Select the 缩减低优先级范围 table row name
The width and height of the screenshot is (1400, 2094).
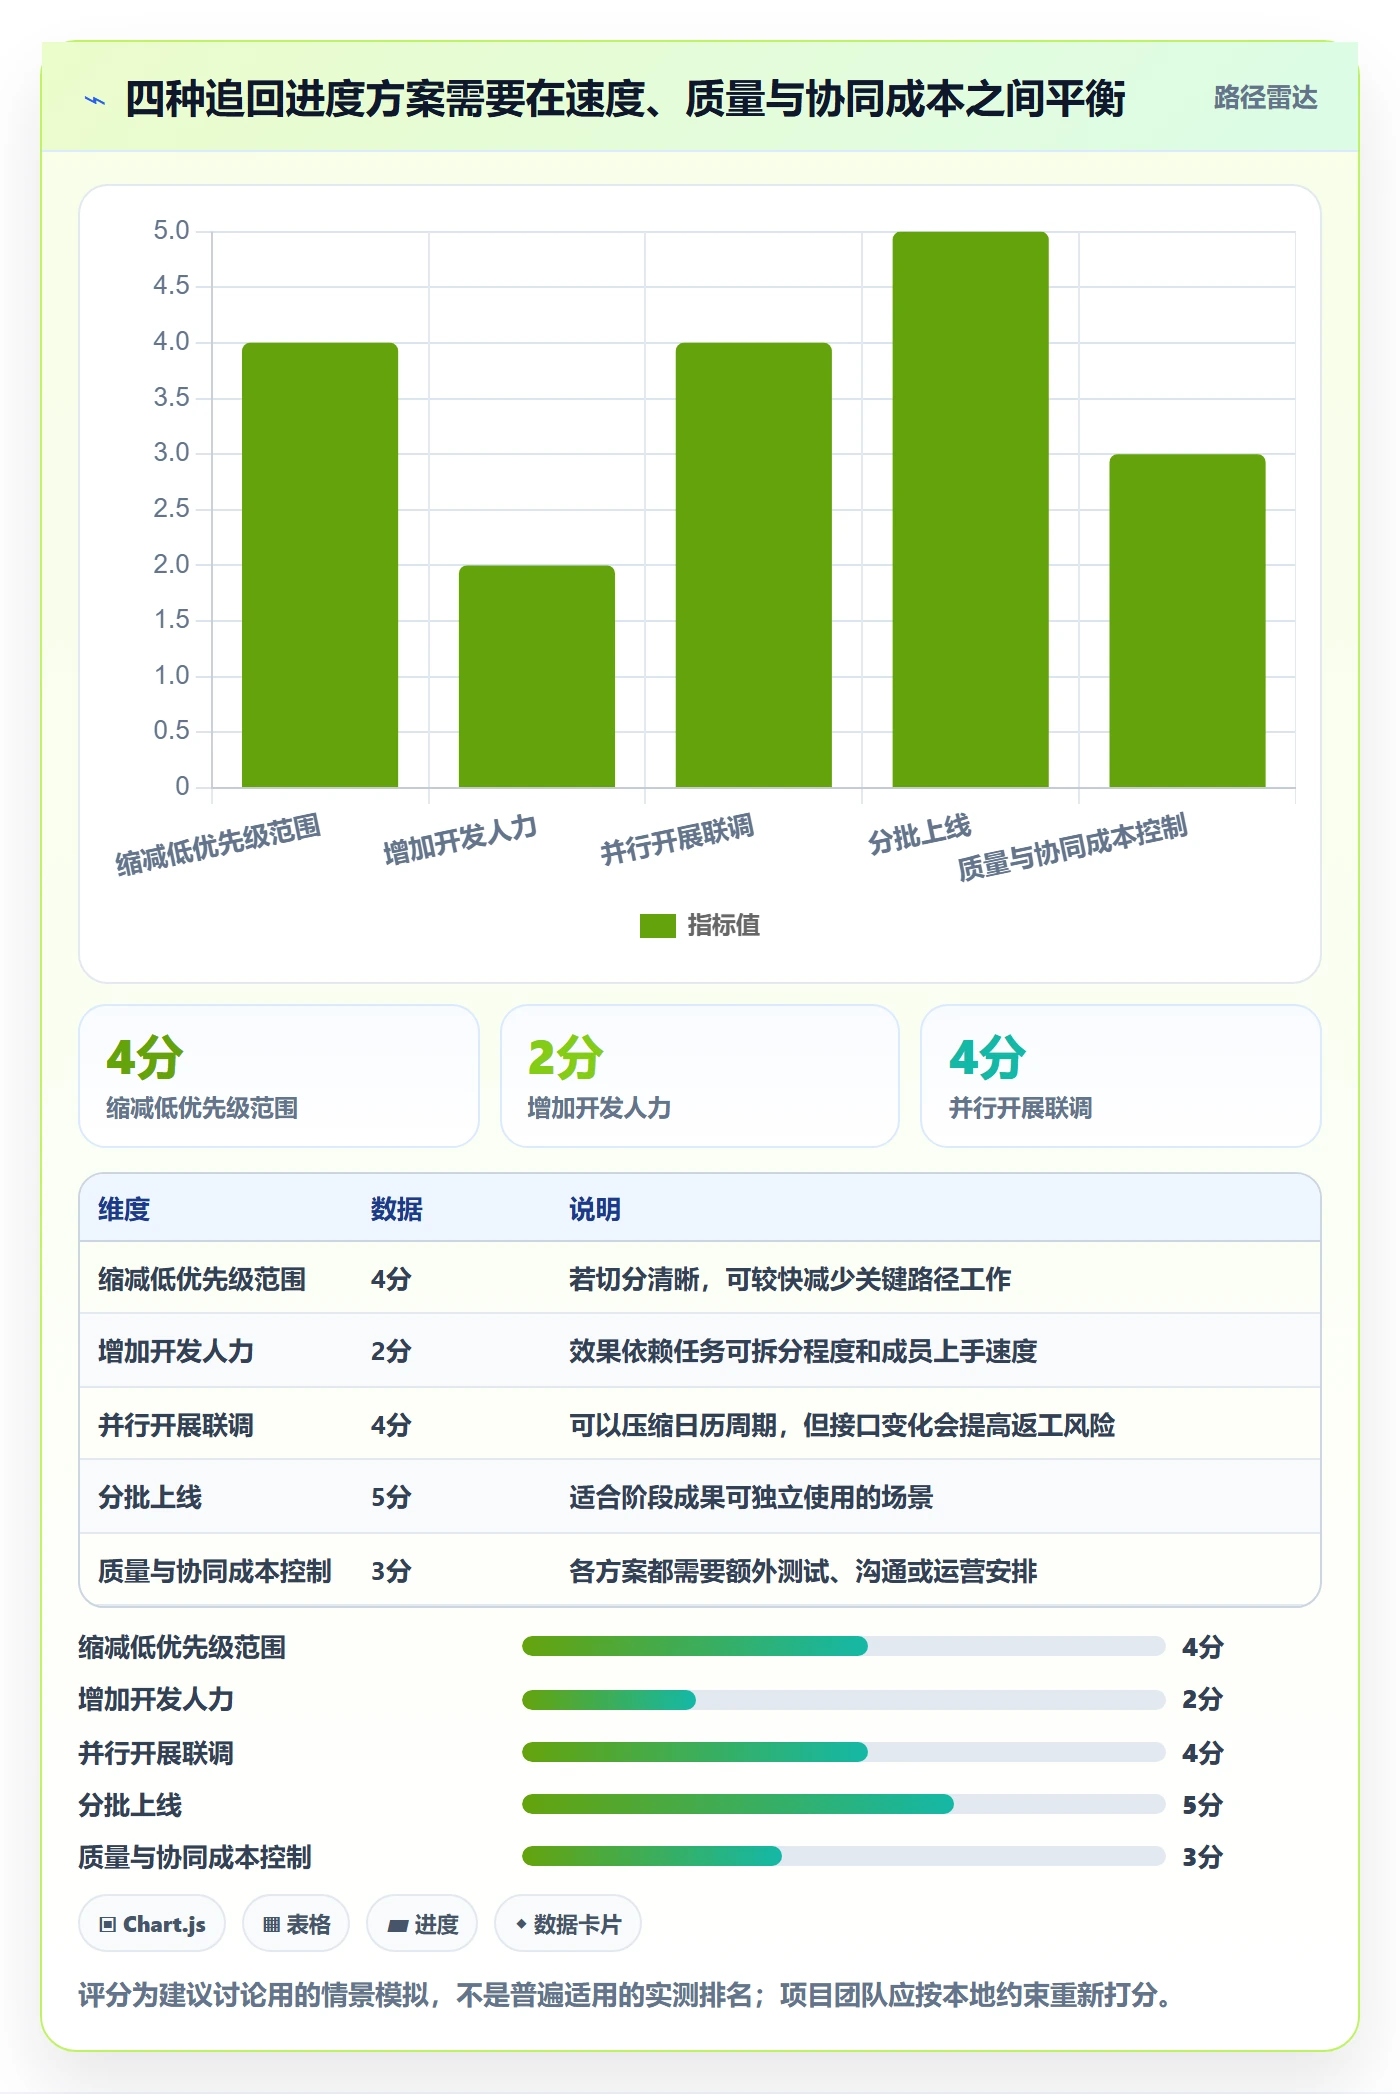click(202, 1279)
